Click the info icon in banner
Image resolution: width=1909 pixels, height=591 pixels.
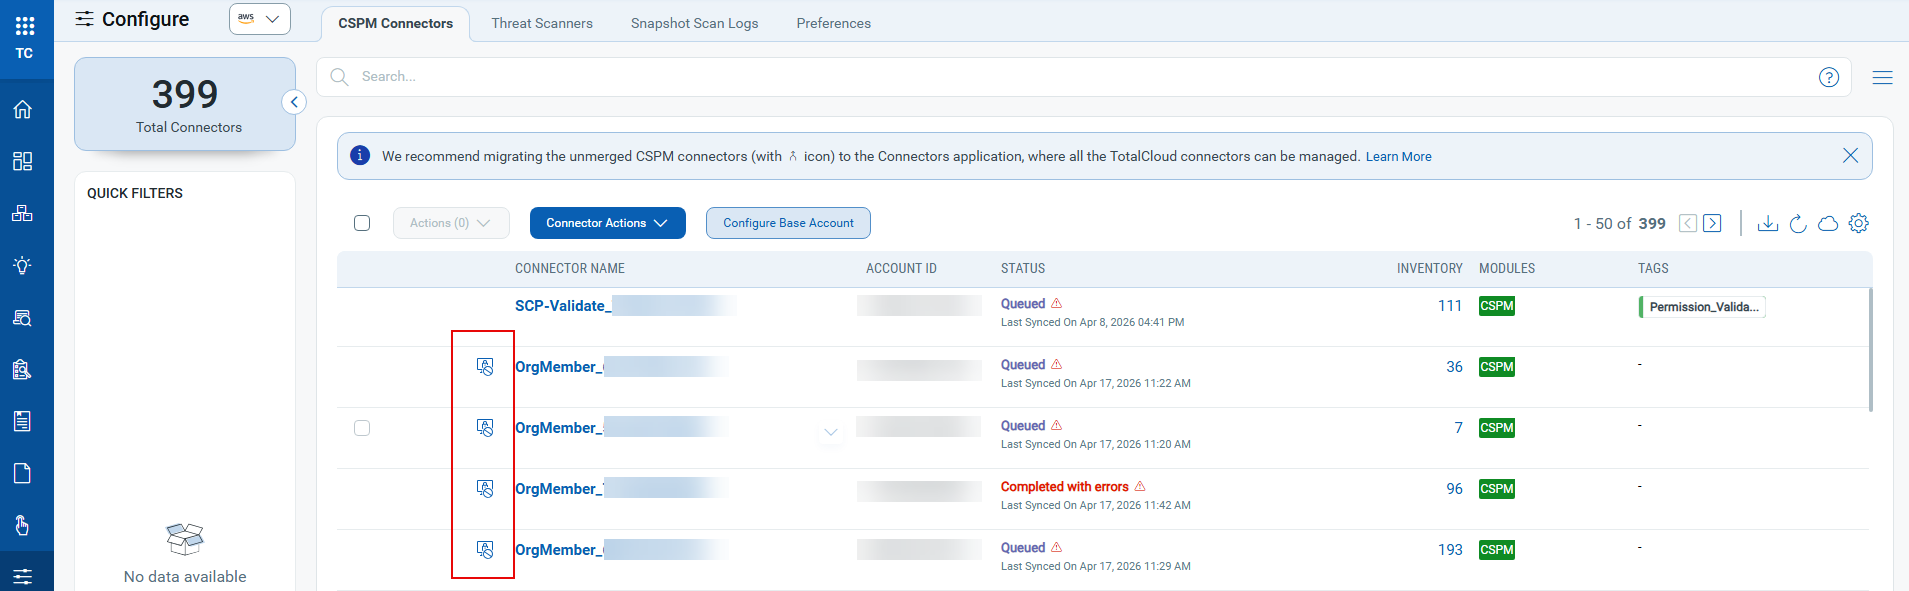(x=360, y=156)
